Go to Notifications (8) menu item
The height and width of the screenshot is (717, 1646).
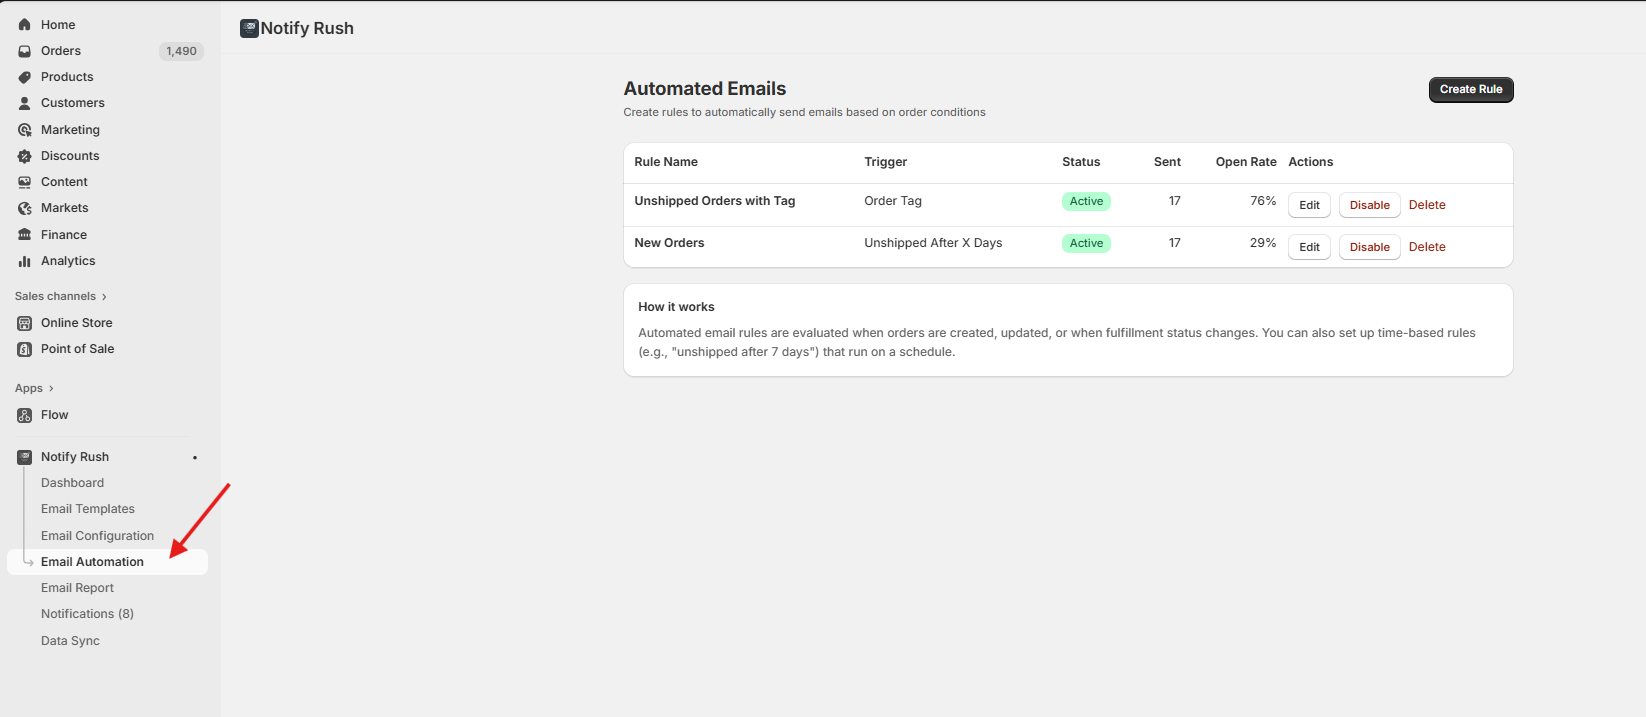87,614
